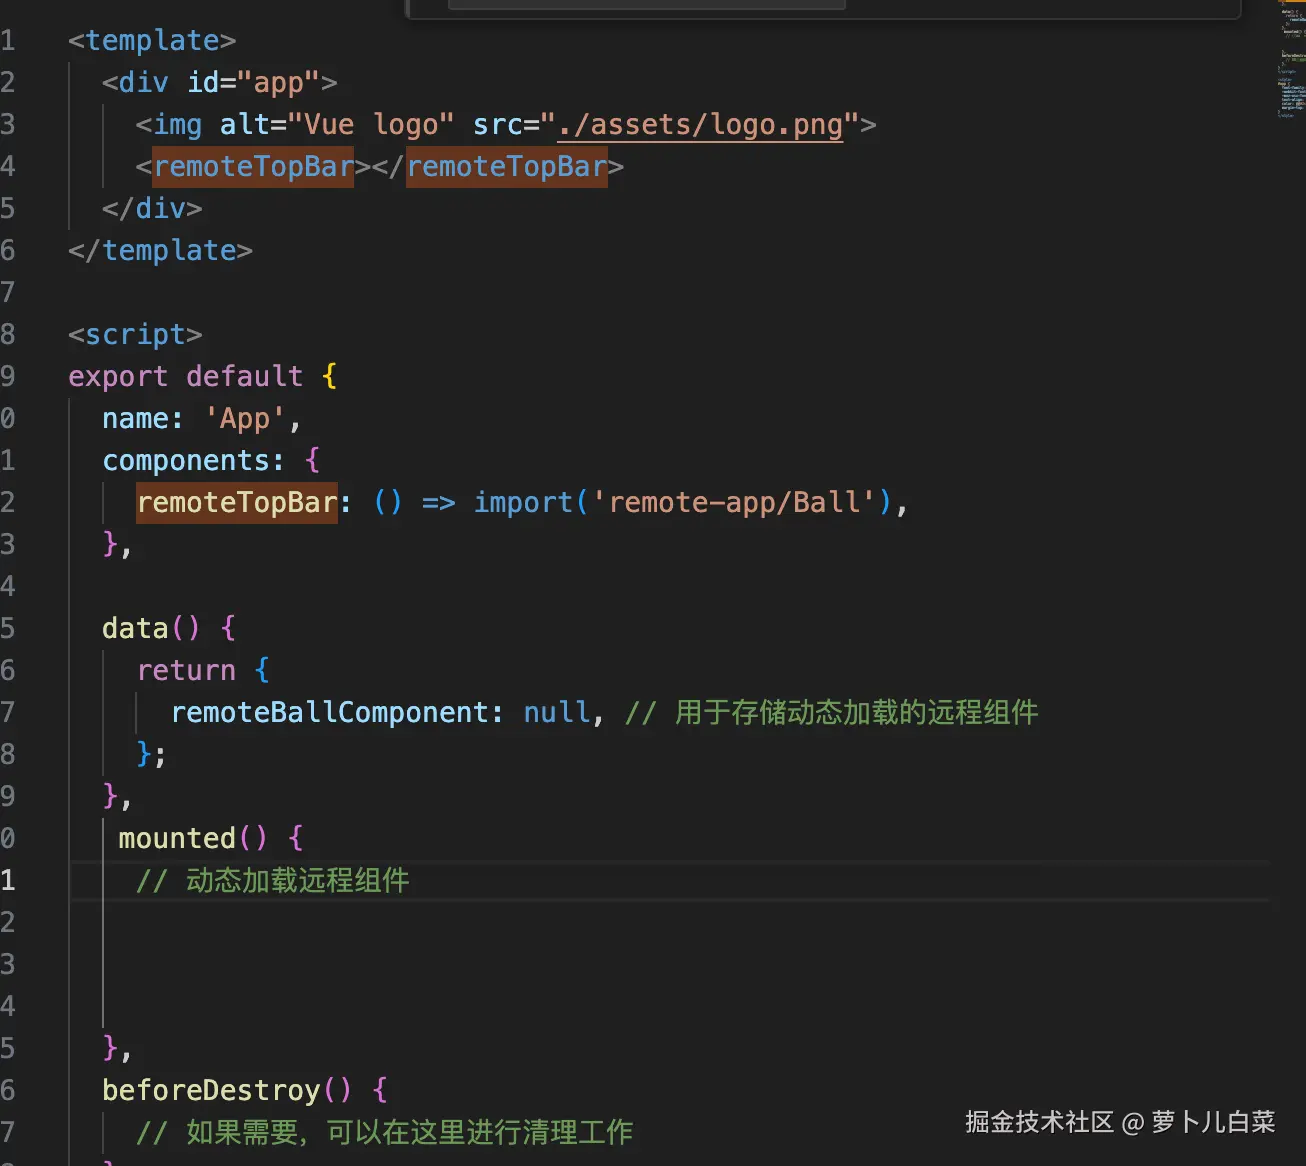Click the export default statement

[x=185, y=377]
